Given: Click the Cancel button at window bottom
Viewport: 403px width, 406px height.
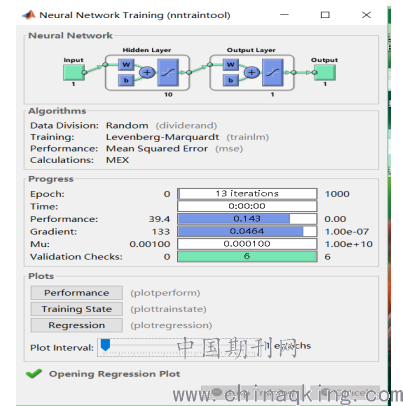Looking at the screenshot, I should pos(345,393).
